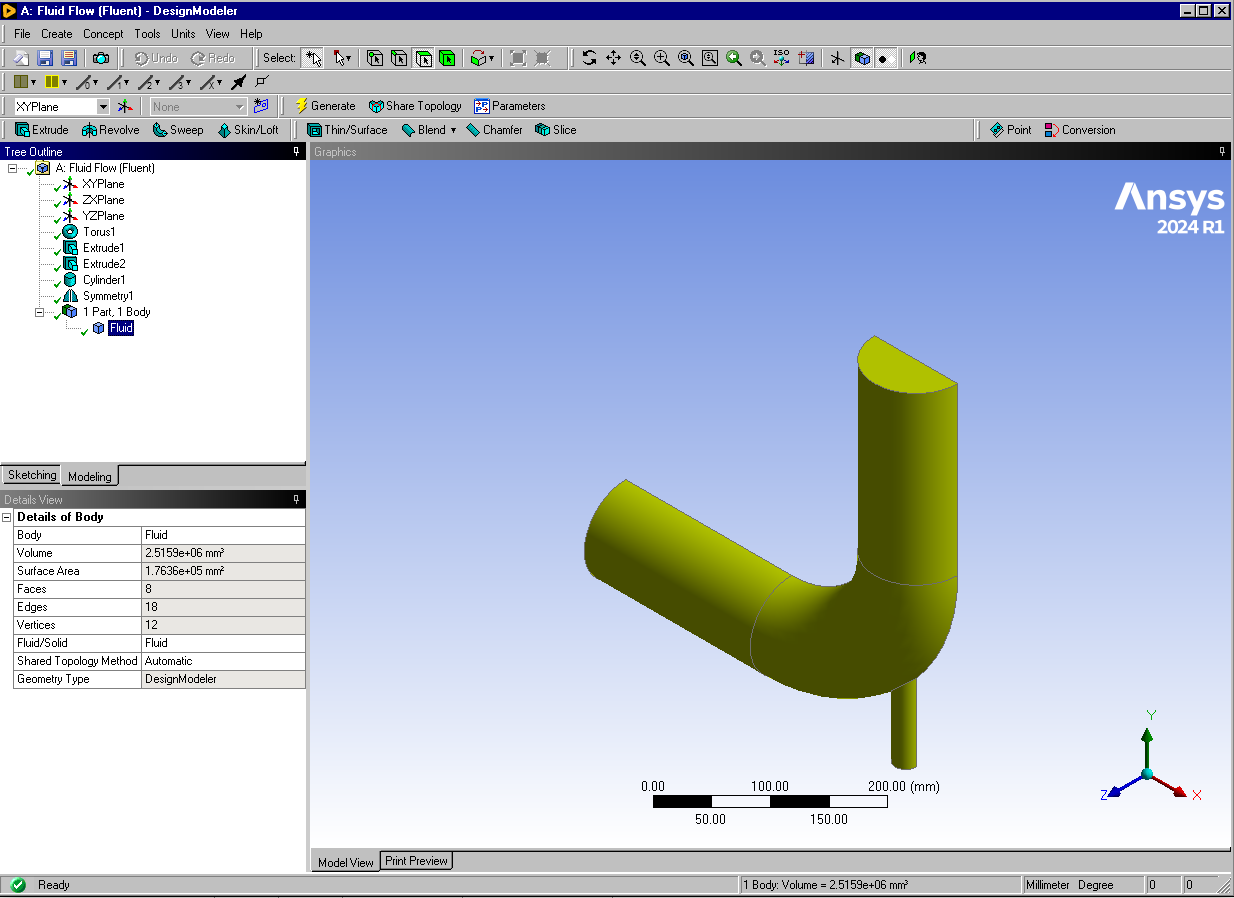Viewport: 1234px width, 898px height.
Task: Collapse the 1 Part, 1 Body node
Action: (40, 312)
